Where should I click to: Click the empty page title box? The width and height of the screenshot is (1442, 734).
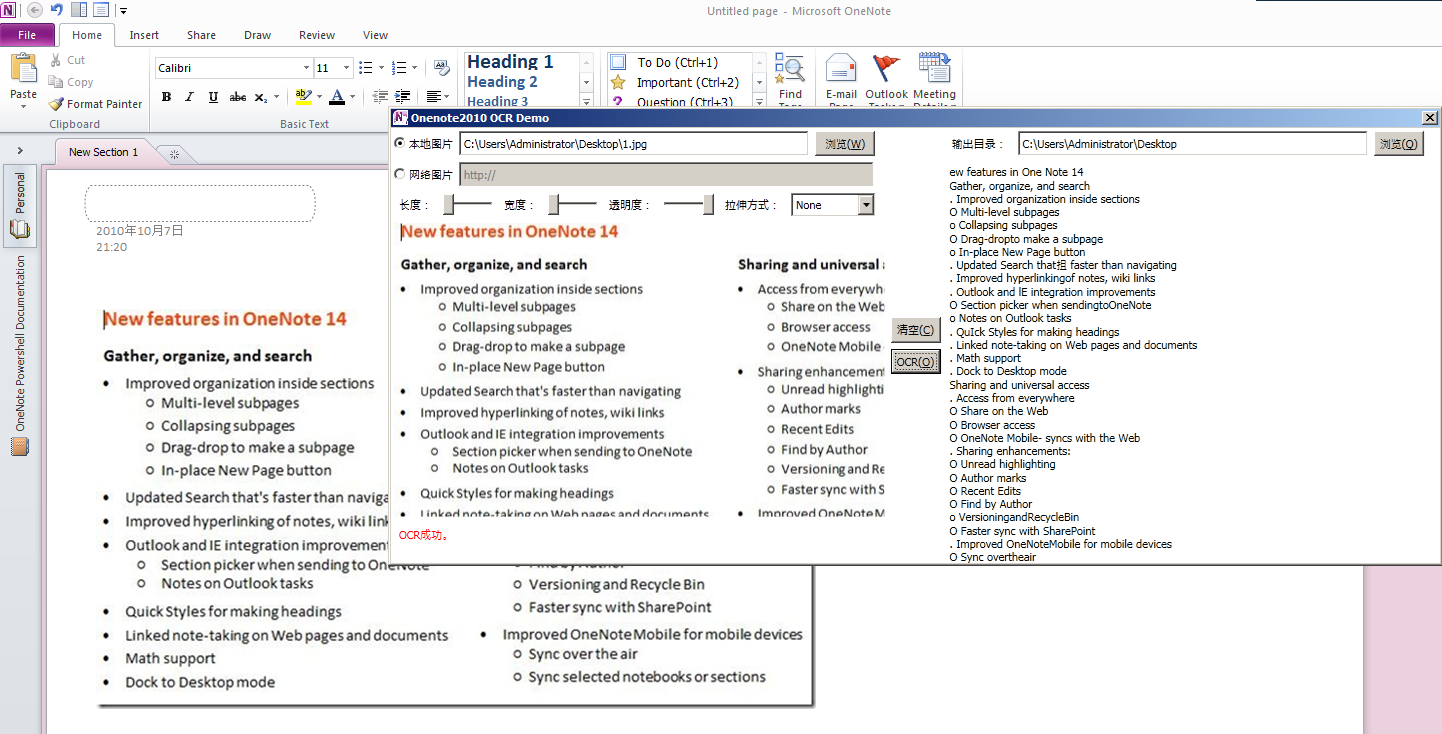200,203
